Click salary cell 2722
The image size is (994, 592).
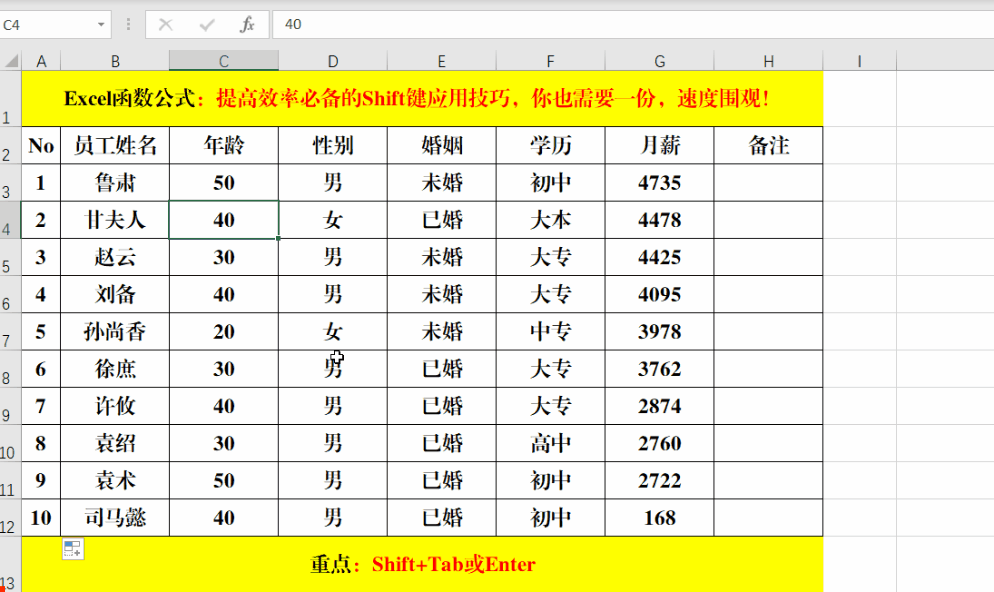click(660, 480)
